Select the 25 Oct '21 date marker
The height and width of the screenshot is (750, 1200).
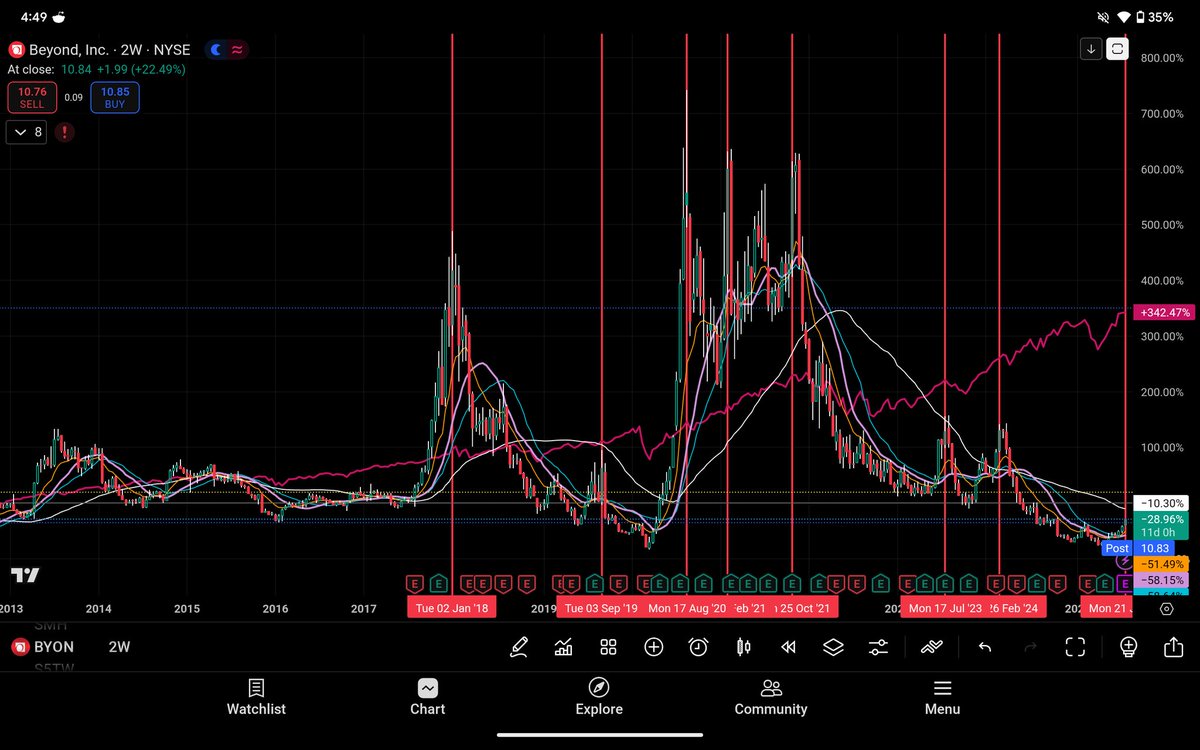(804, 608)
